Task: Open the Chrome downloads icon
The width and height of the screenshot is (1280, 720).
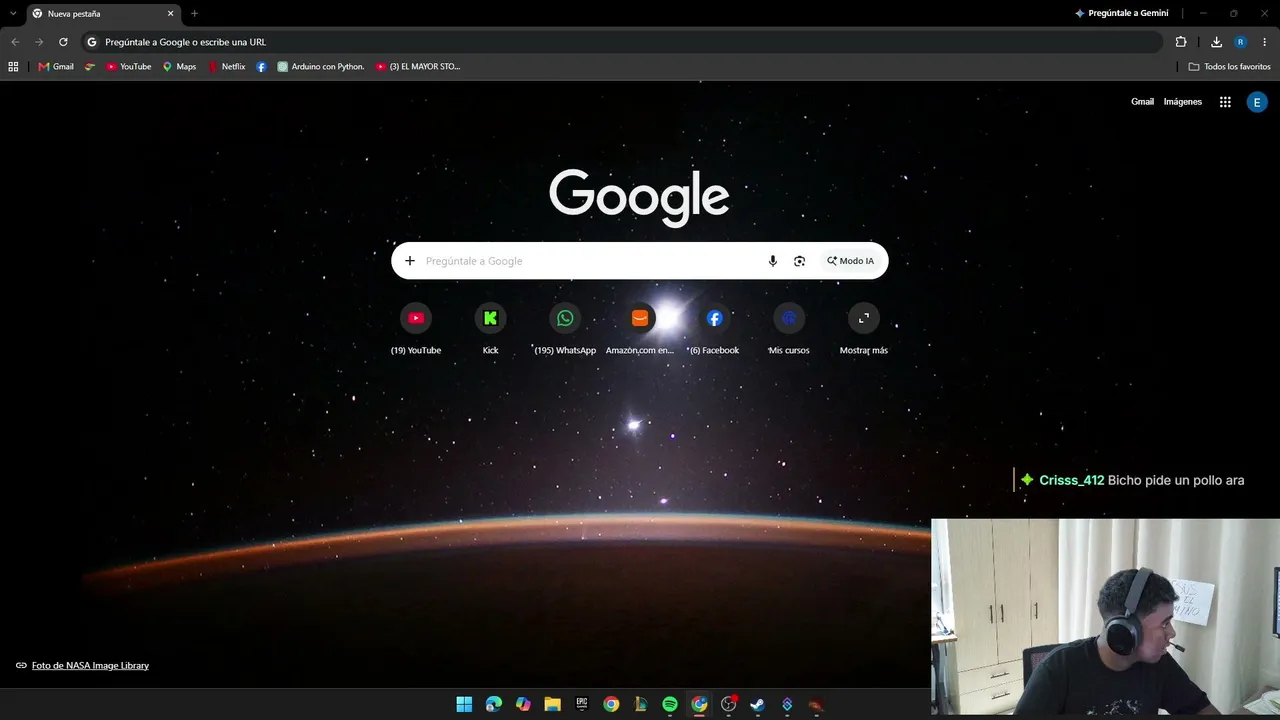Action: (x=1216, y=42)
